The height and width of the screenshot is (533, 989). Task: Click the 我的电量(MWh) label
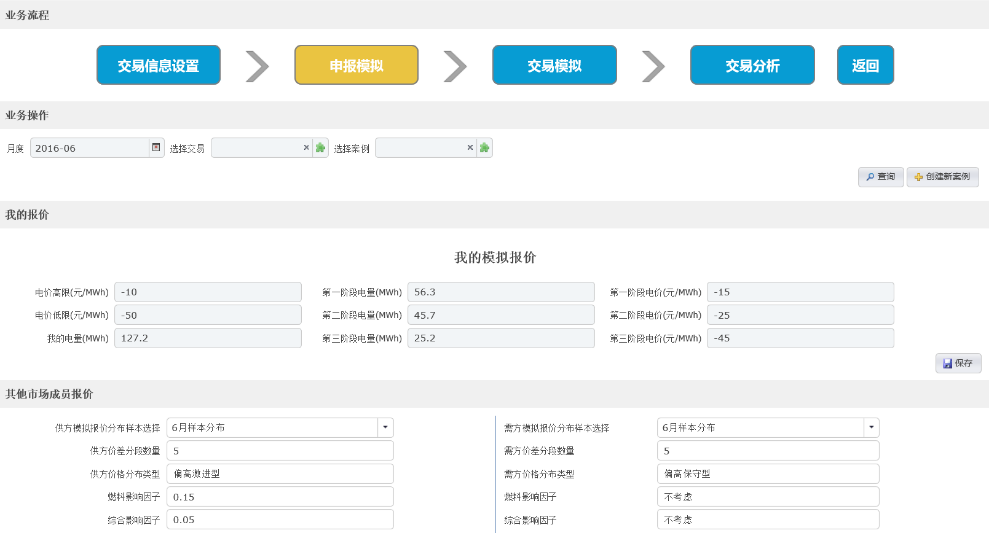(78, 338)
